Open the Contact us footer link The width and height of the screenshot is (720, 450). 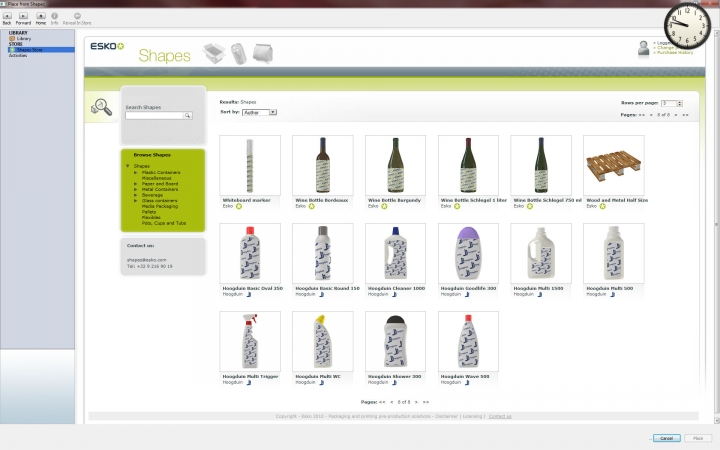point(500,416)
